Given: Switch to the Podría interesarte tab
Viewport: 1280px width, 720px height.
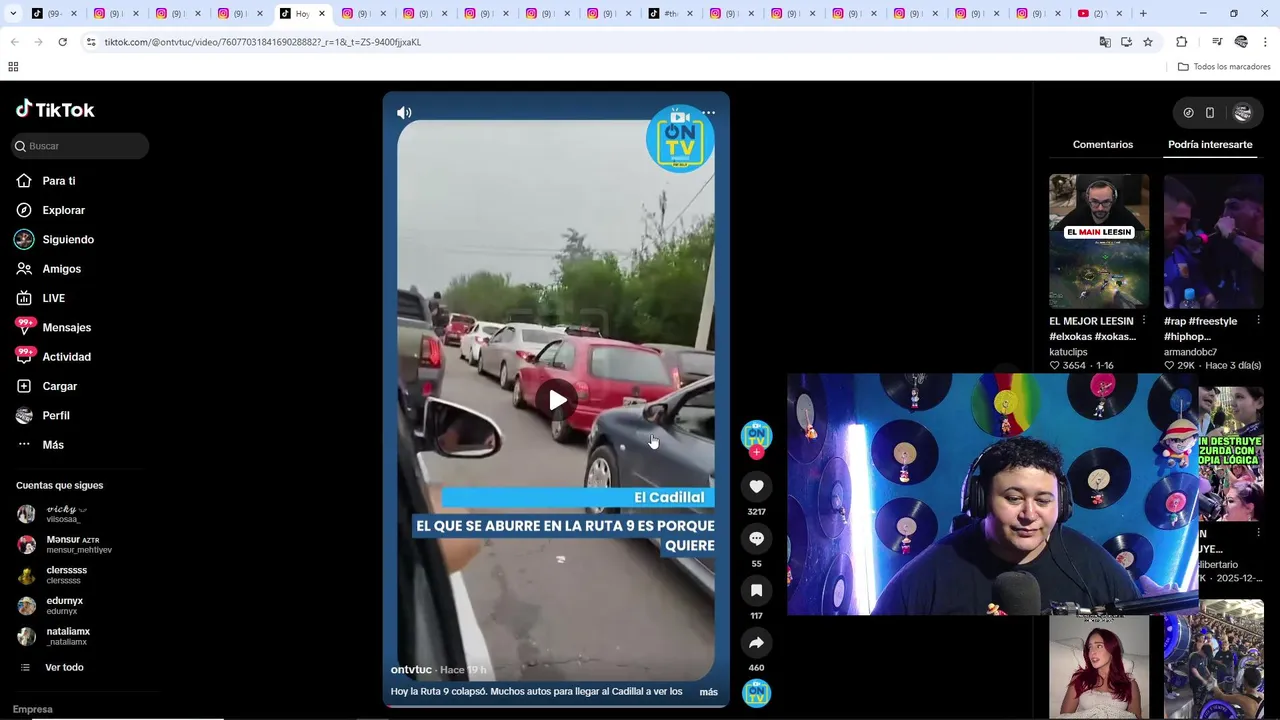Looking at the screenshot, I should coord(1210,145).
